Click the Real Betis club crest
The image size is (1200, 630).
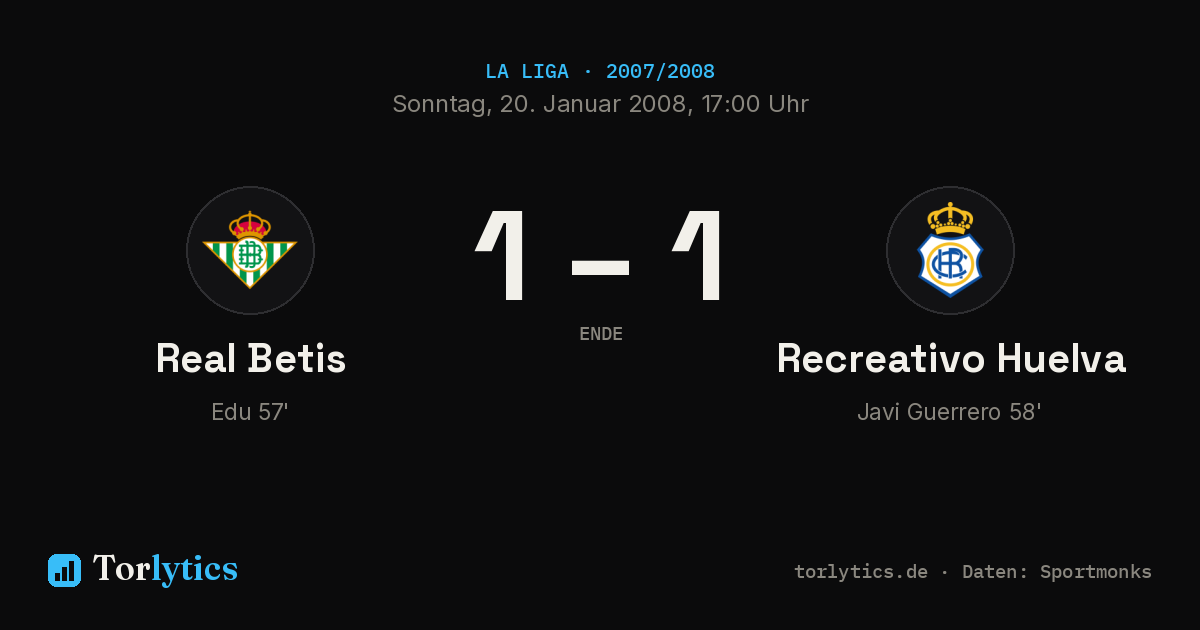(x=250, y=250)
